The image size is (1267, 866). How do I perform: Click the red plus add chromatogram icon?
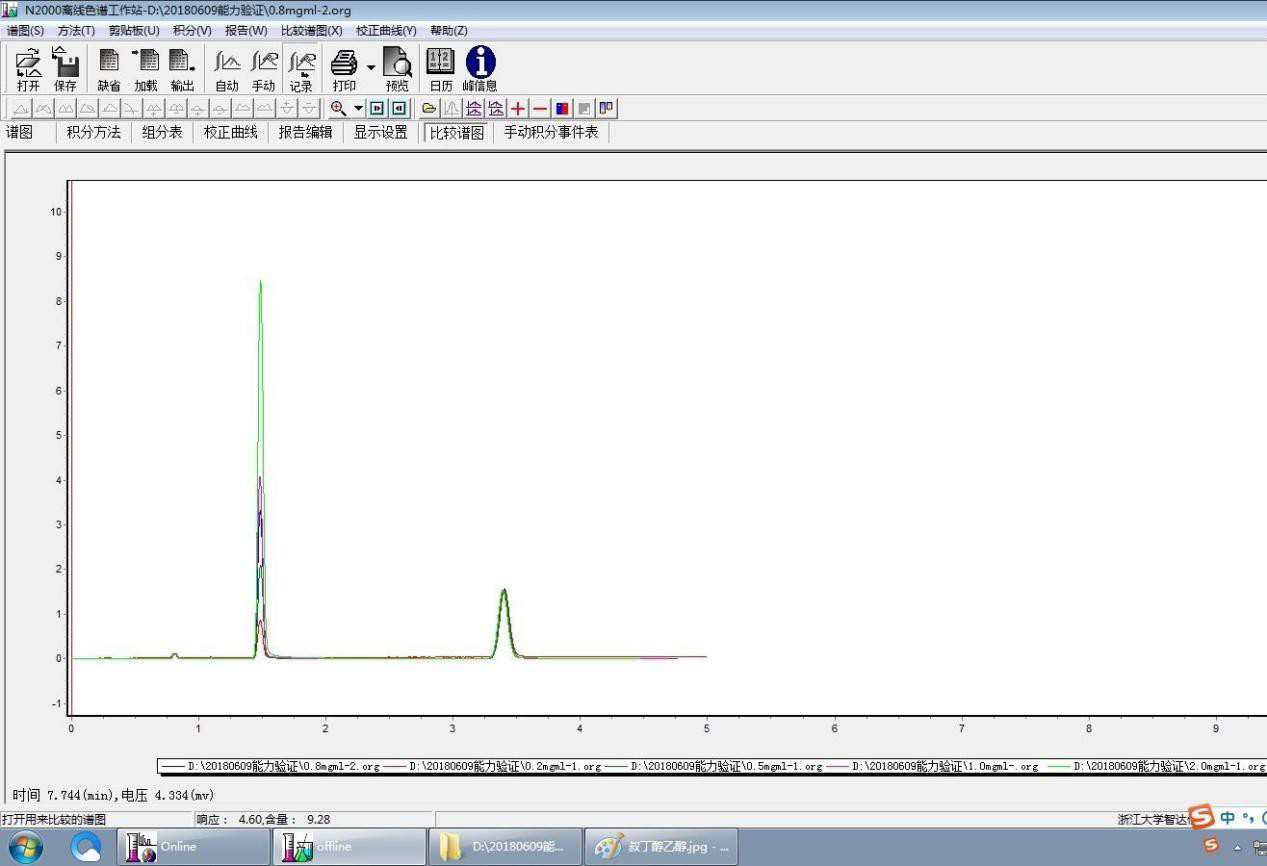click(x=518, y=108)
